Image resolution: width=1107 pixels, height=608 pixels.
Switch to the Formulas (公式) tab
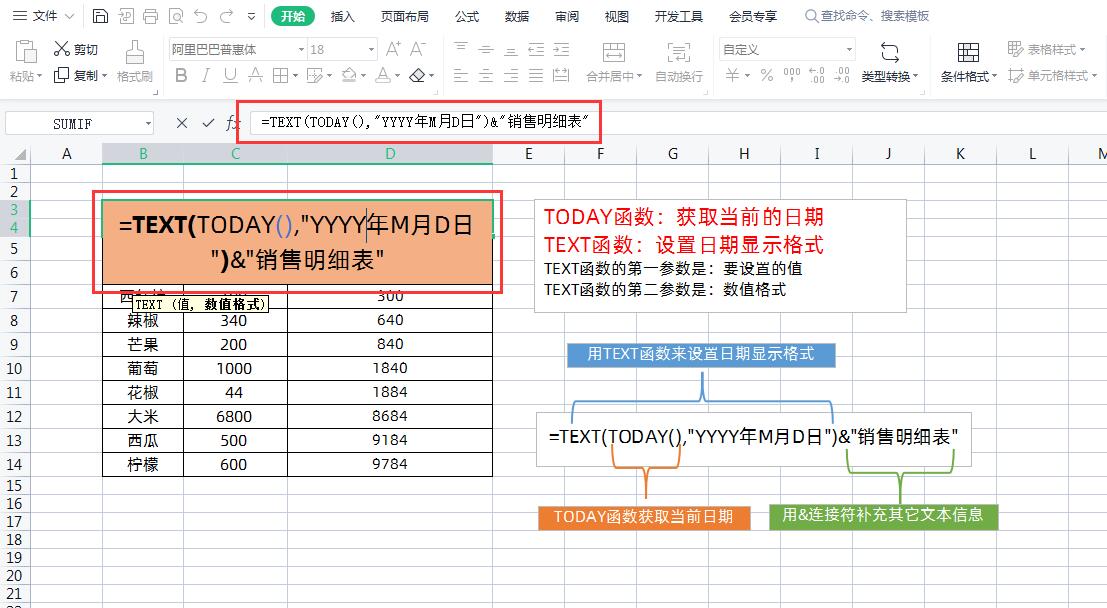tap(467, 16)
